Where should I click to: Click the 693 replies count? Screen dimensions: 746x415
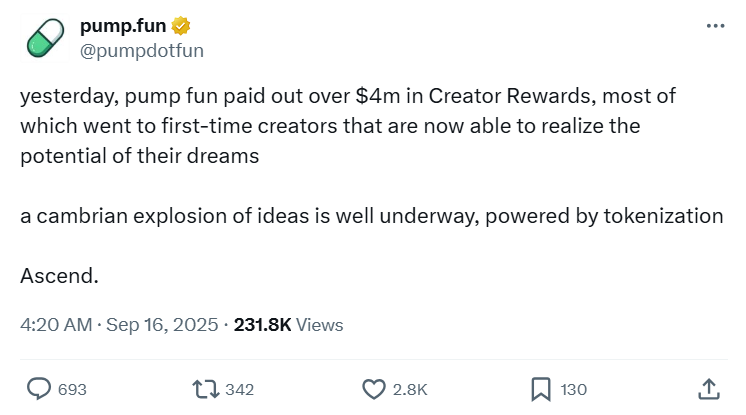click(73, 389)
